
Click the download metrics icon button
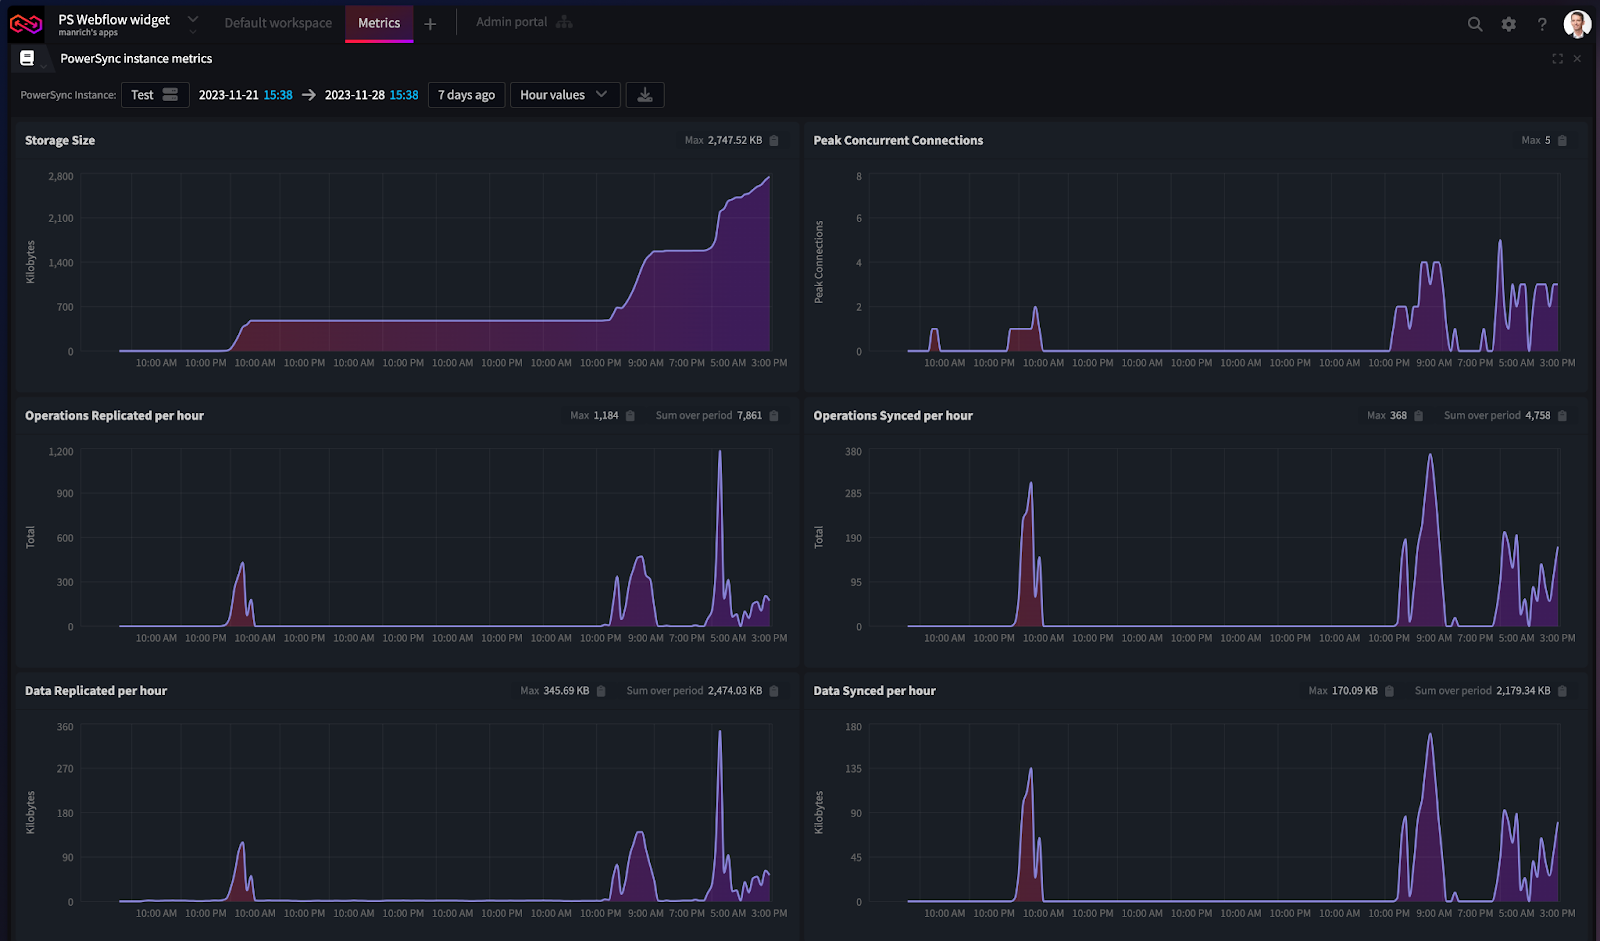pos(645,95)
